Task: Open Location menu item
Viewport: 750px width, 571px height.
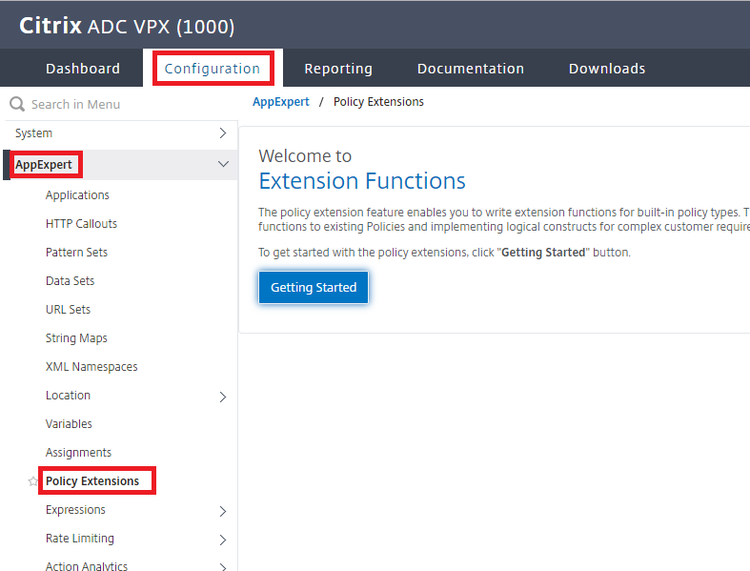Action: [x=68, y=395]
